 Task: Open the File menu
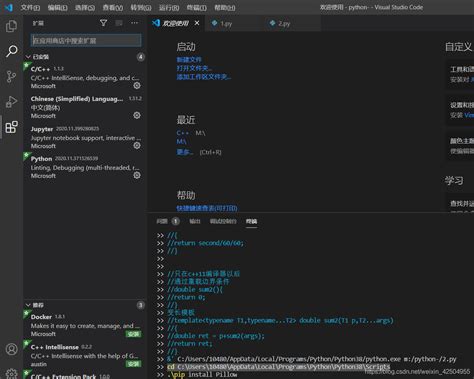[x=30, y=7]
